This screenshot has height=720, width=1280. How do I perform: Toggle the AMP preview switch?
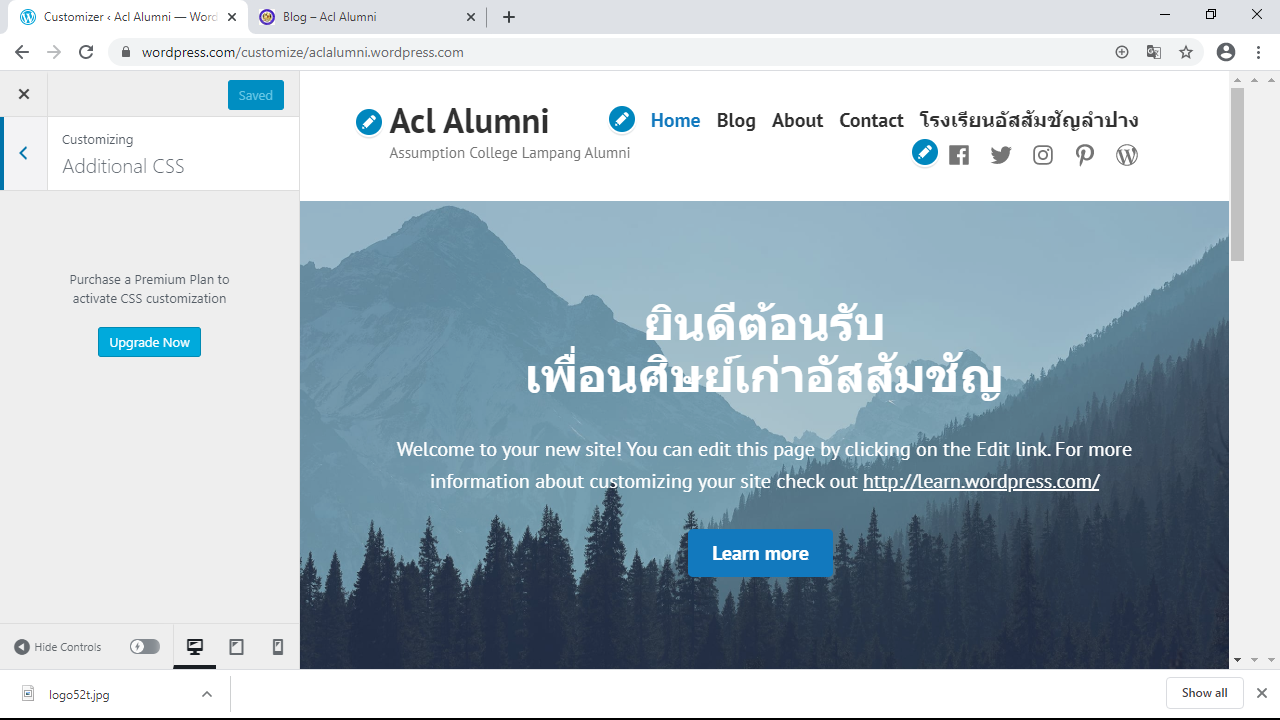coord(145,647)
